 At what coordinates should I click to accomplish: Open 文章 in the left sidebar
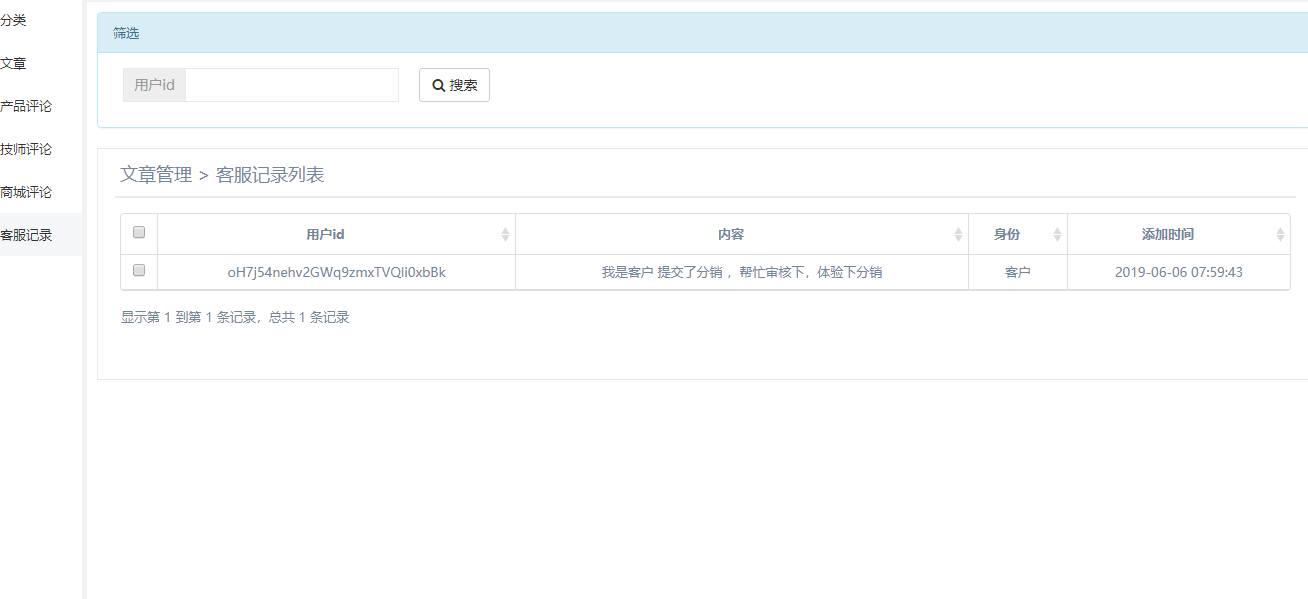click(14, 63)
